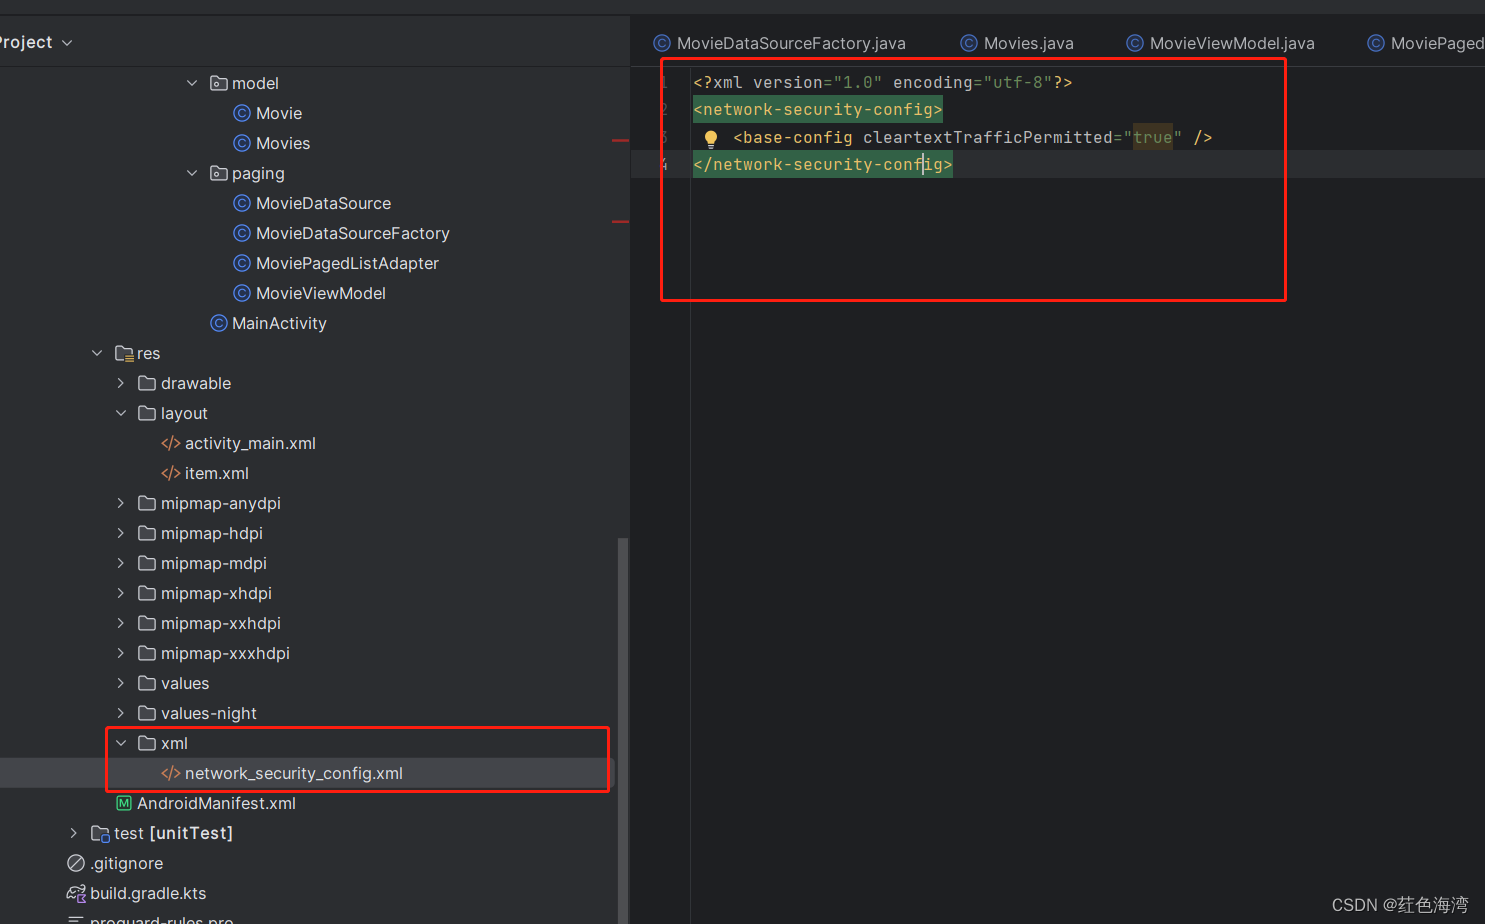Expand the drawable folder chevron

(x=120, y=383)
